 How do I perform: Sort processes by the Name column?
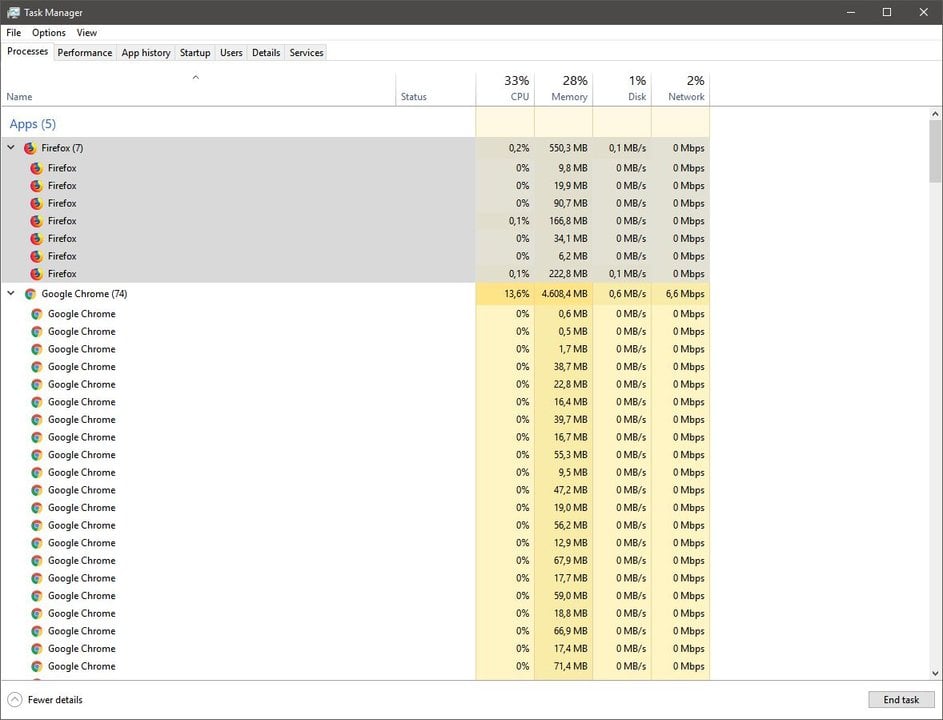click(198, 89)
